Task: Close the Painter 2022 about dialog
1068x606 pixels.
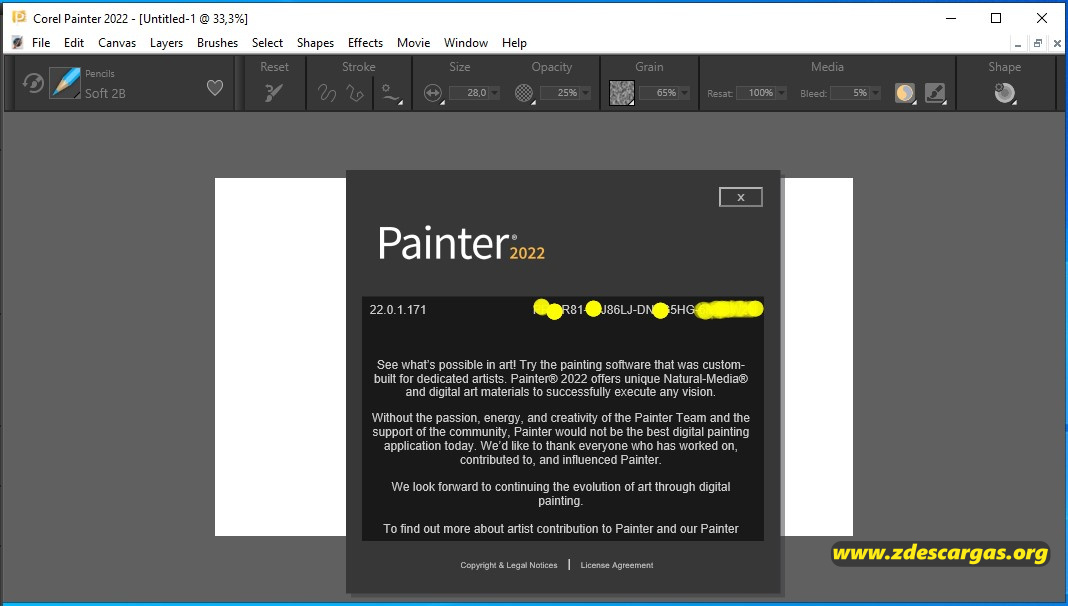Action: point(740,197)
